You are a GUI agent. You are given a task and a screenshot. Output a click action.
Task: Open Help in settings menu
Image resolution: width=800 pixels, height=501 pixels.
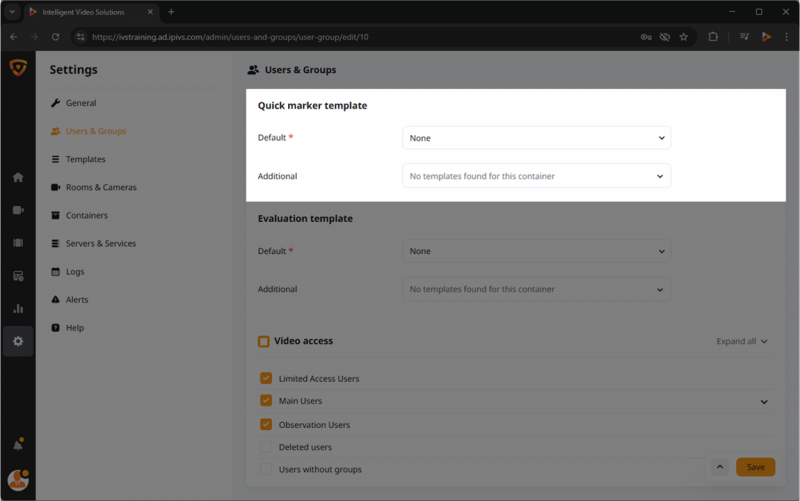tap(74, 328)
